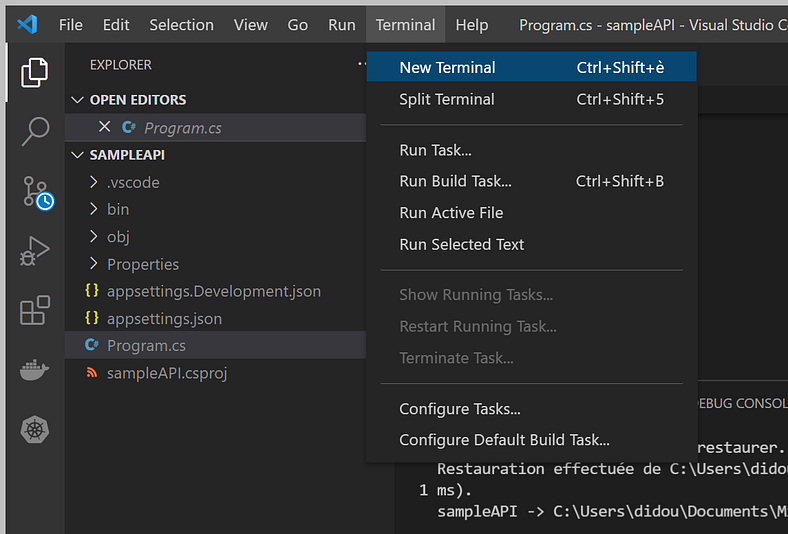Open the Extensions view icon
The image size is (788, 534).
(x=35, y=311)
